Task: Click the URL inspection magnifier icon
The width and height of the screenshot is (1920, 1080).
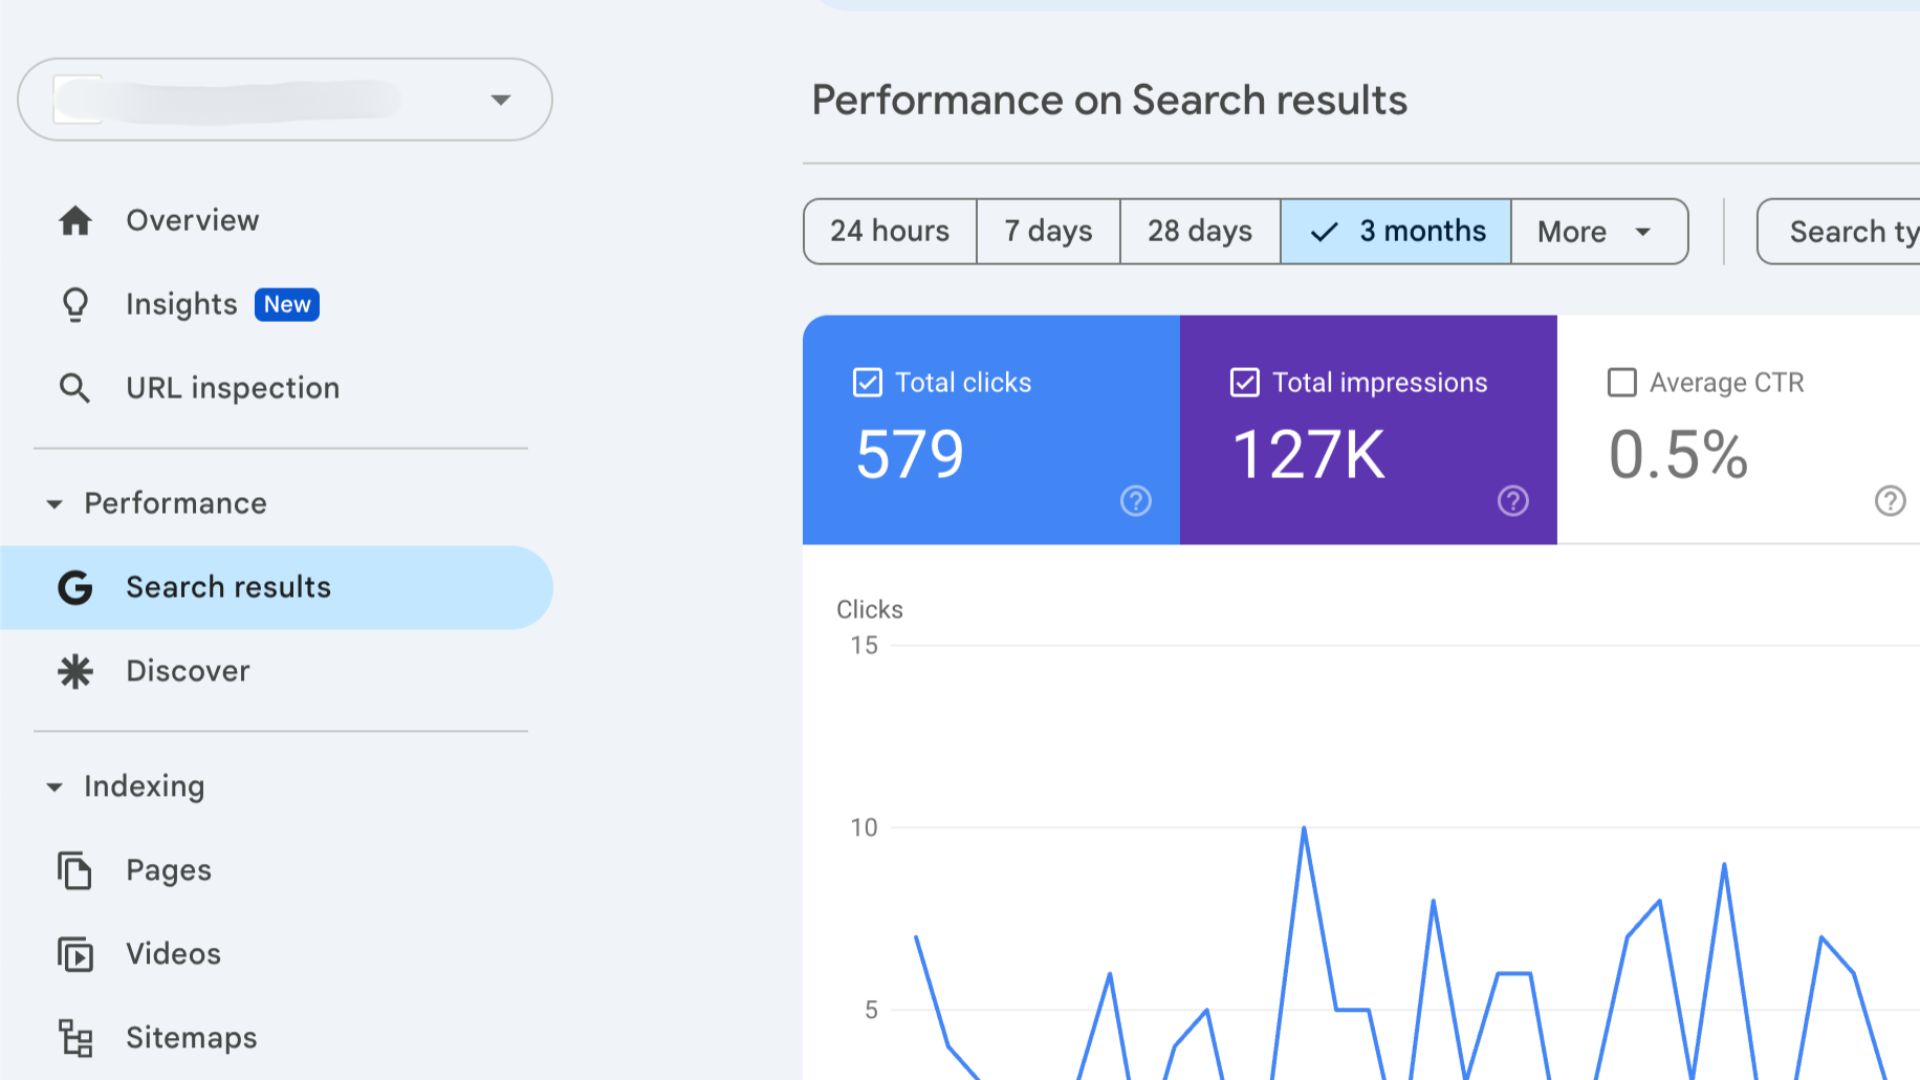Action: tap(75, 388)
